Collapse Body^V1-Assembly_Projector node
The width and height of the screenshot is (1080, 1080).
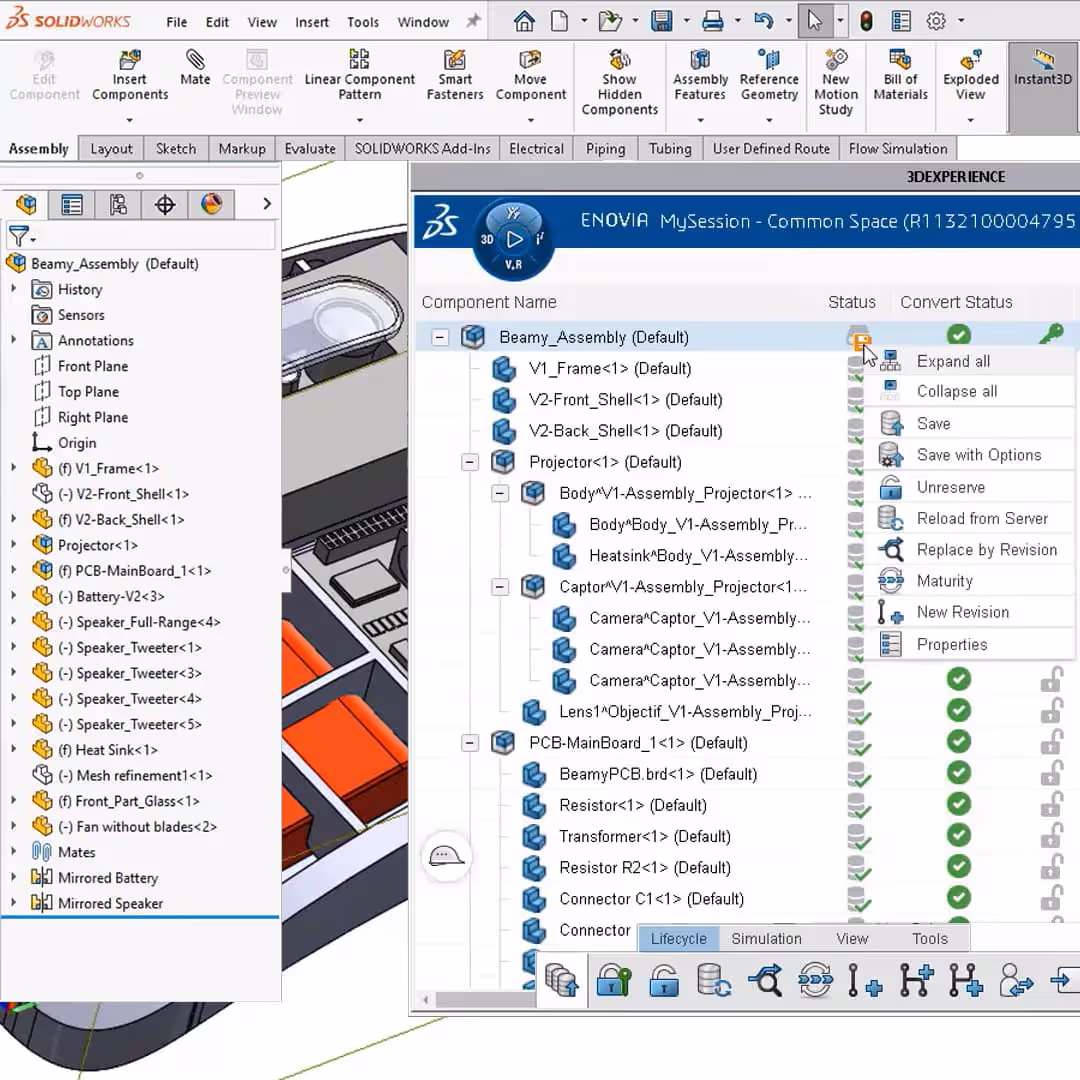click(500, 492)
